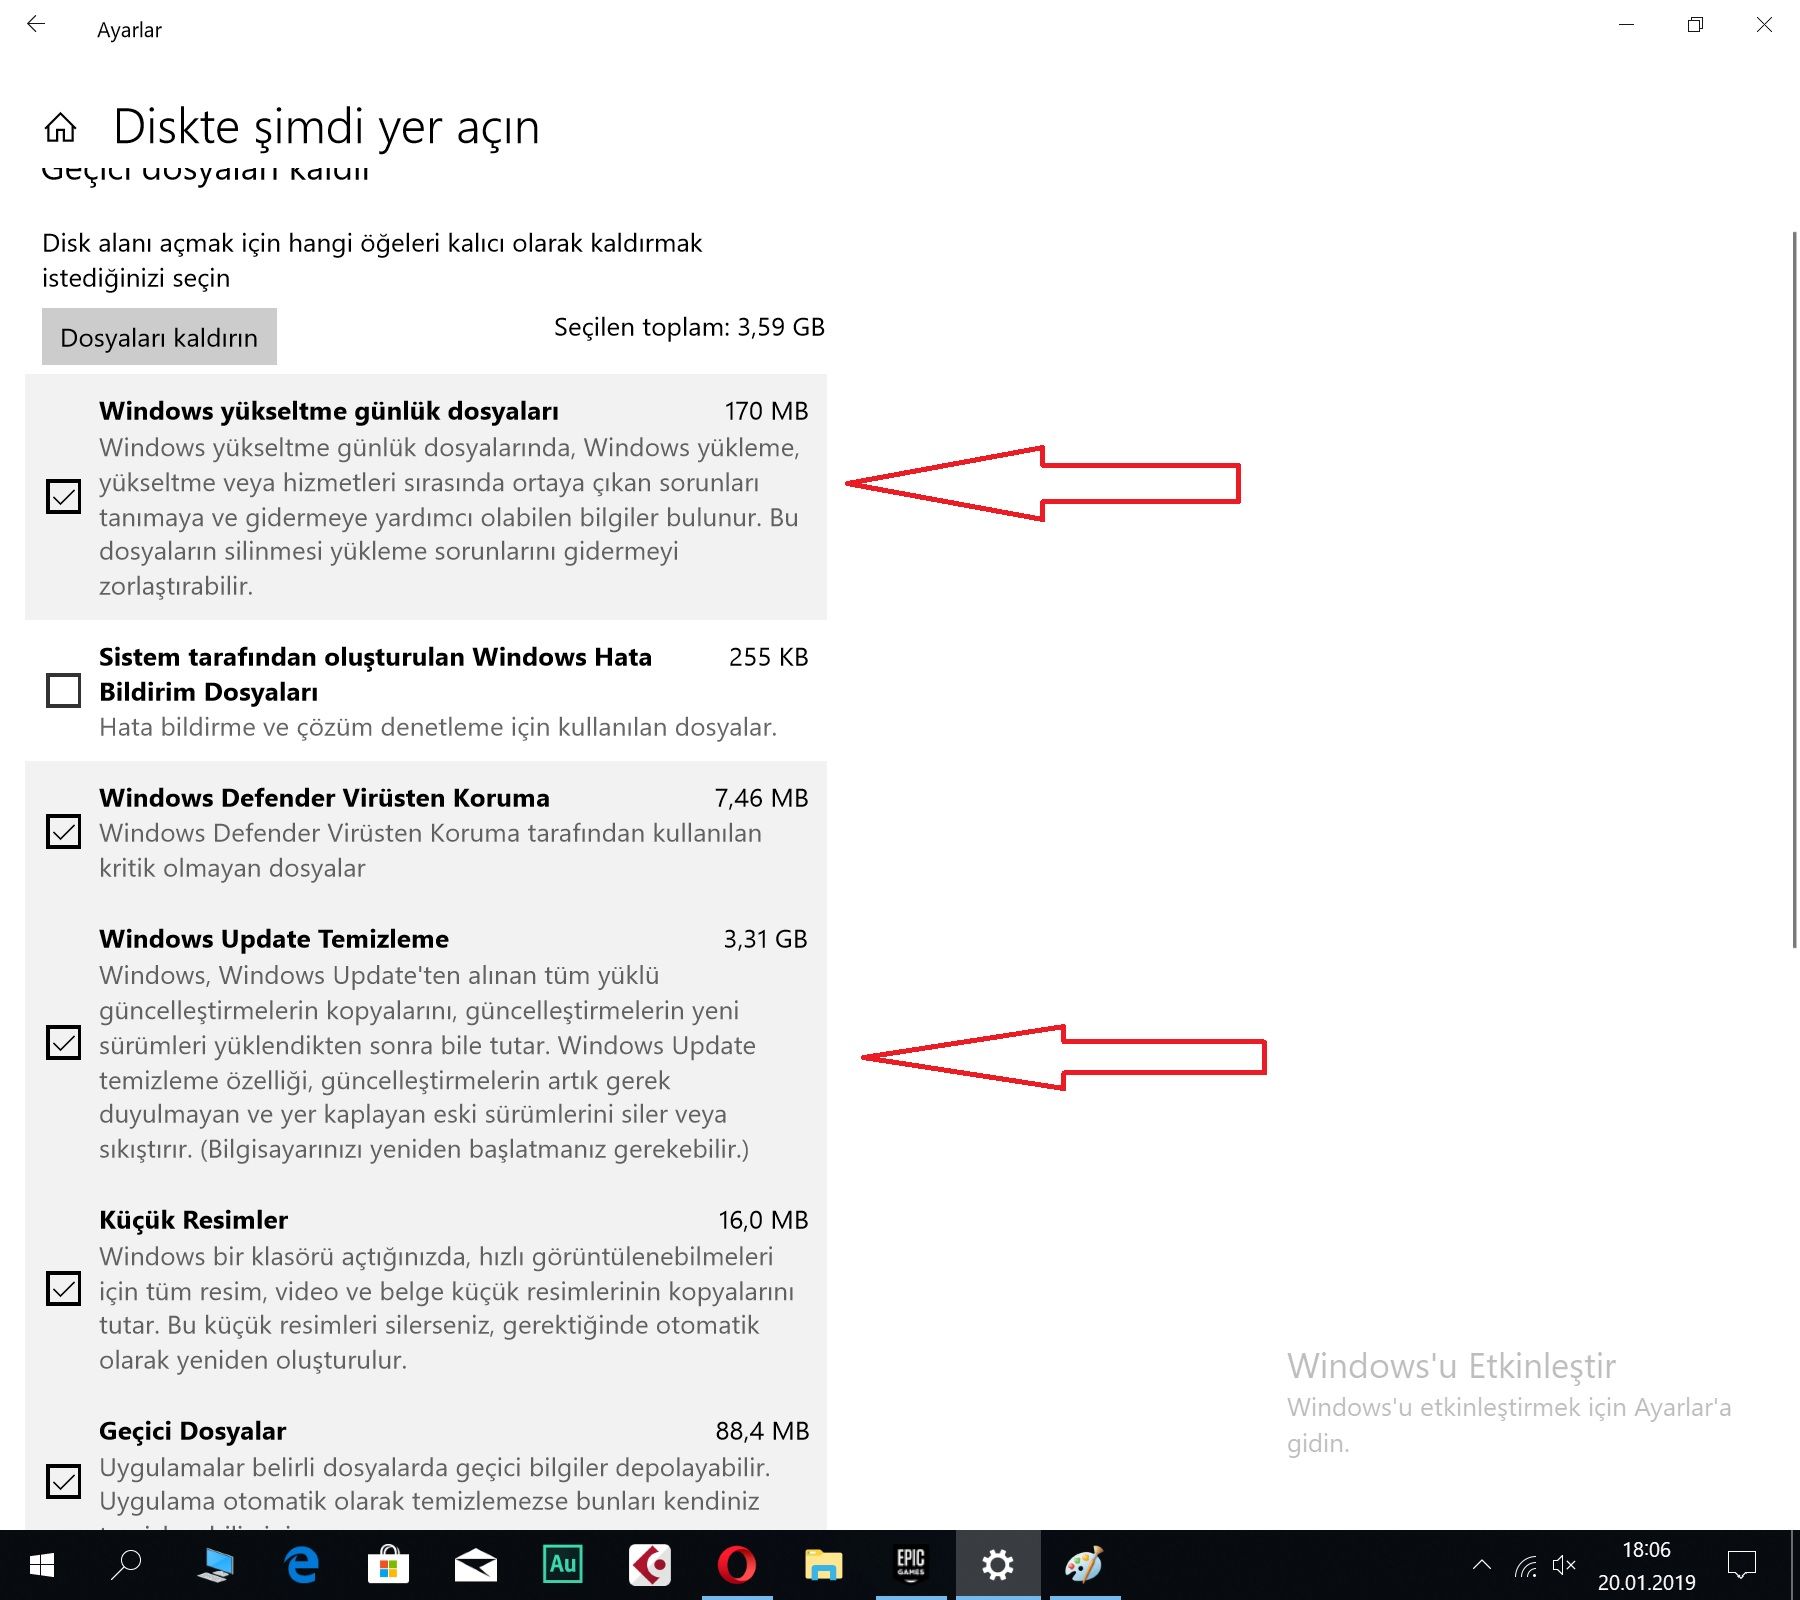
Task: Click the '7,46 MB' size value
Action: point(761,798)
